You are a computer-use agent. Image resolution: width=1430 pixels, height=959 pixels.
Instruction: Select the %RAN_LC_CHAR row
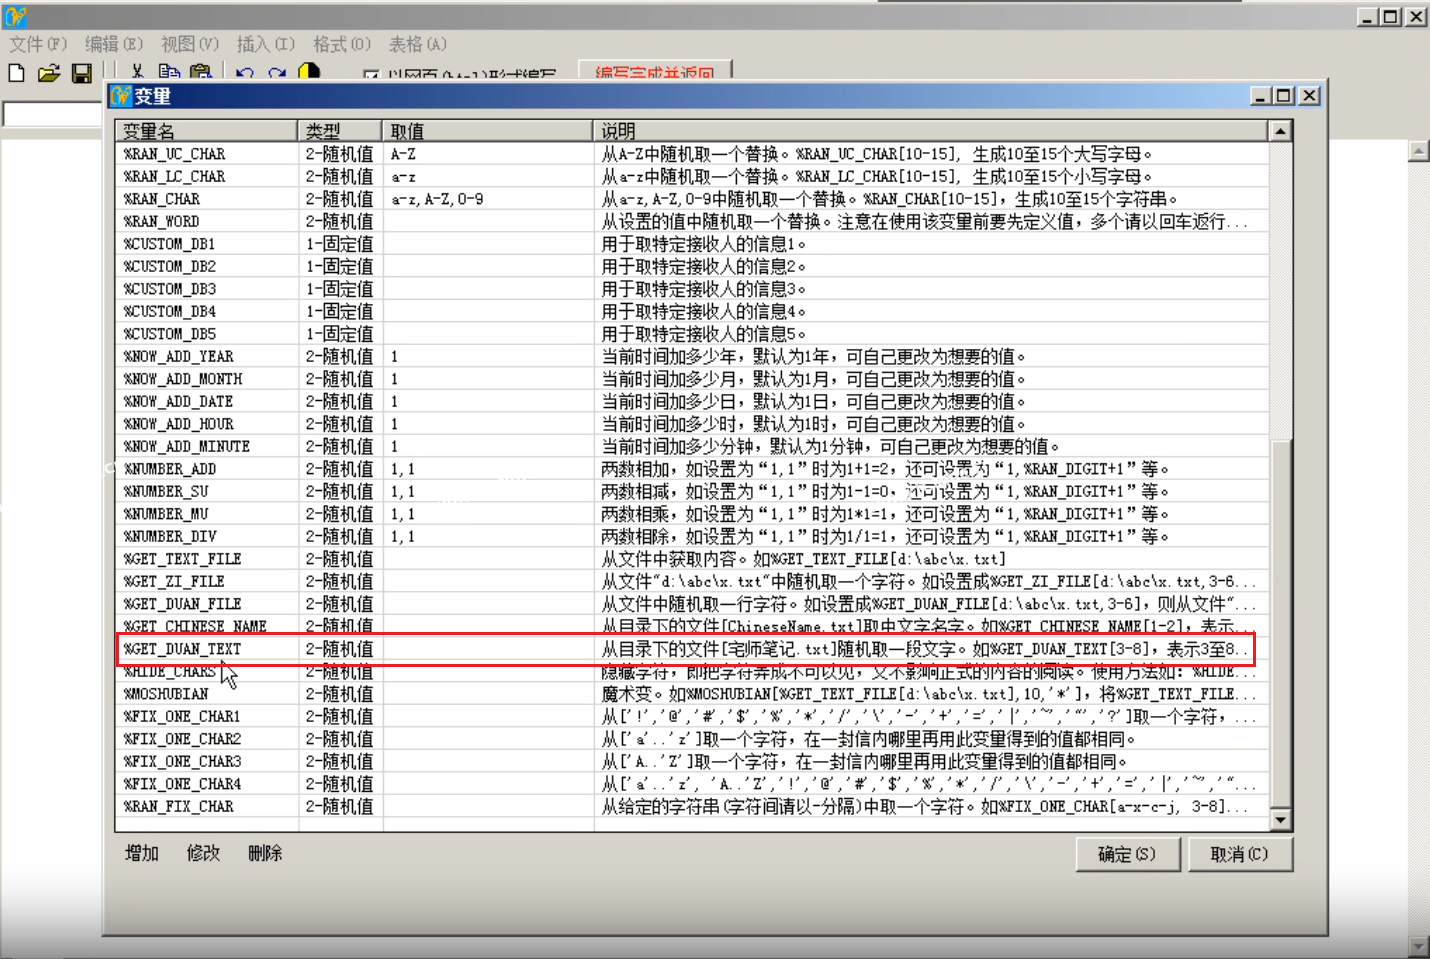(692, 176)
